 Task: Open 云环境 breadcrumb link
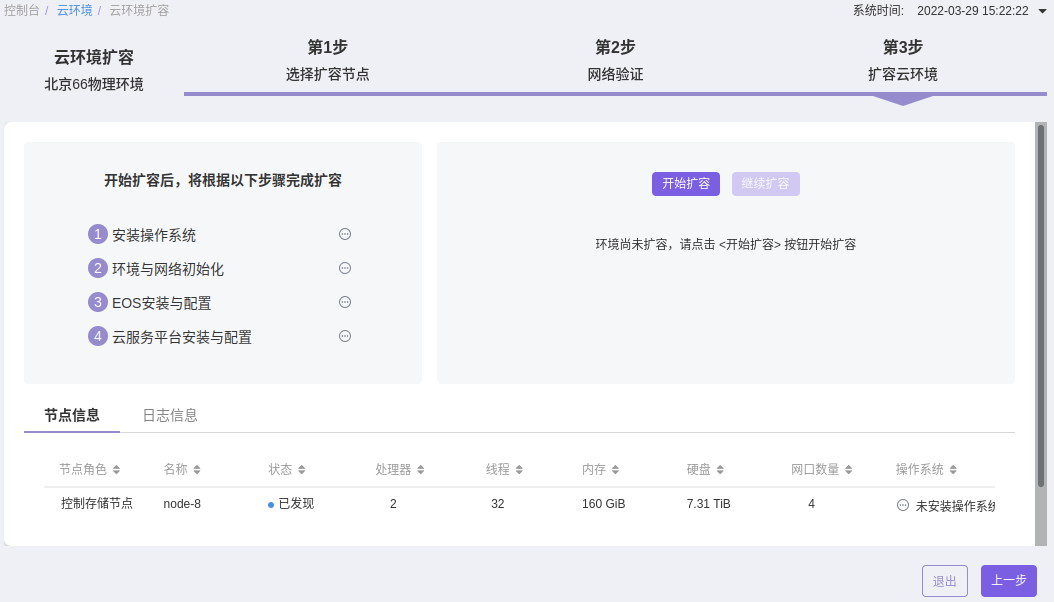75,11
